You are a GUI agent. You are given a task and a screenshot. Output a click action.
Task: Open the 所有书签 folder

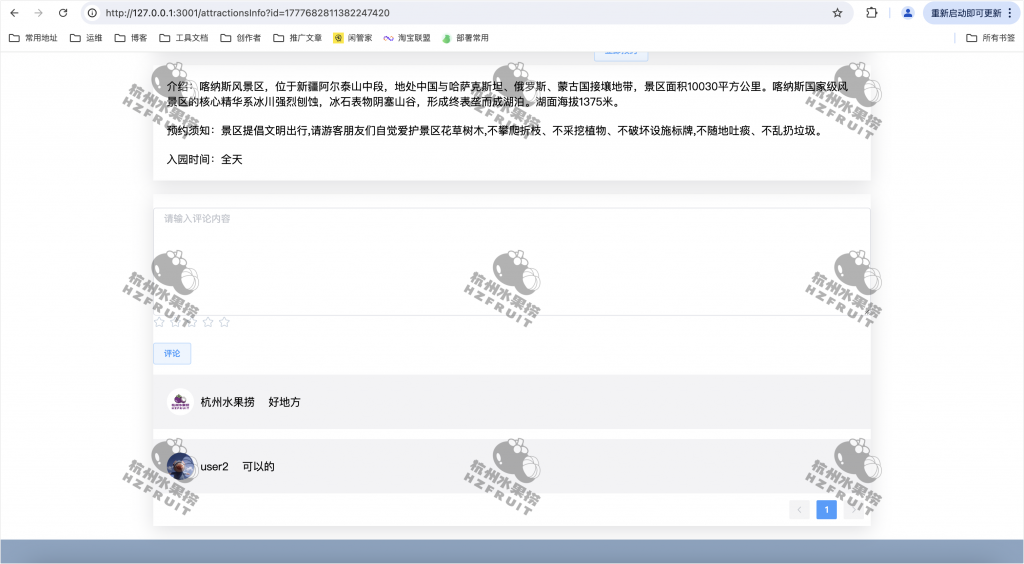[x=991, y=38]
